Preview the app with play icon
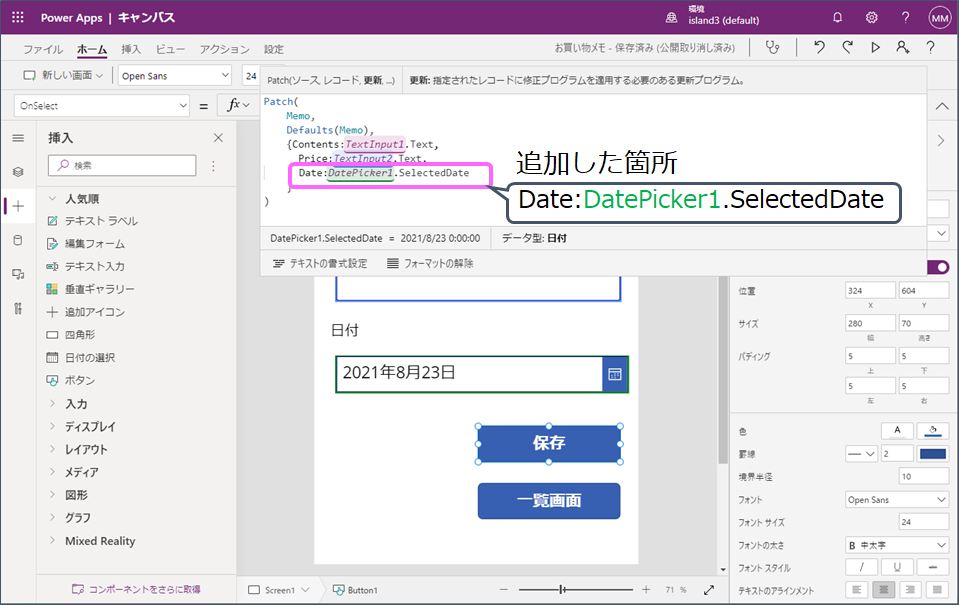Image resolution: width=959 pixels, height=605 pixels. click(x=875, y=48)
